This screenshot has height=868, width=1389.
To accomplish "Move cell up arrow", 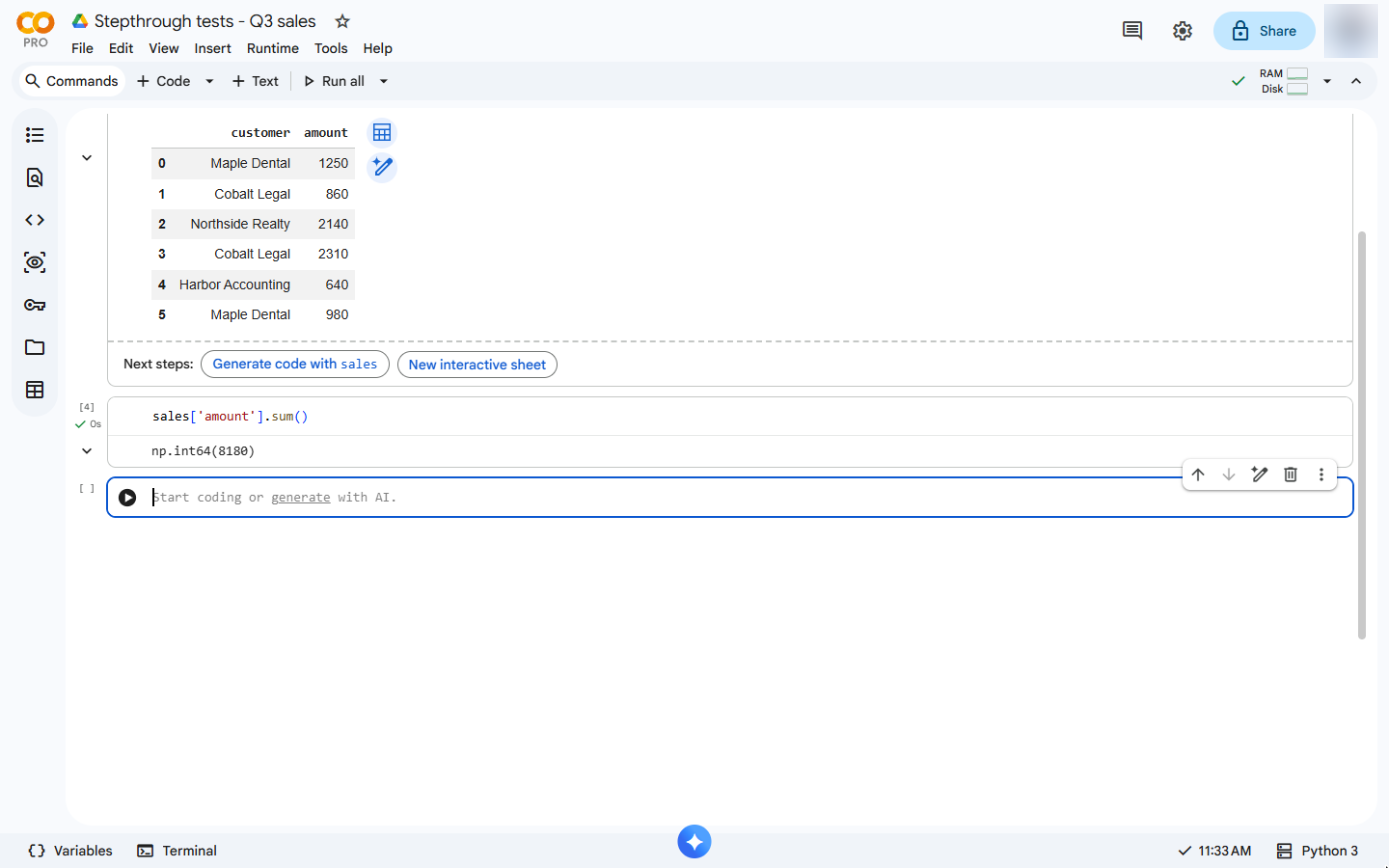I will [1198, 475].
